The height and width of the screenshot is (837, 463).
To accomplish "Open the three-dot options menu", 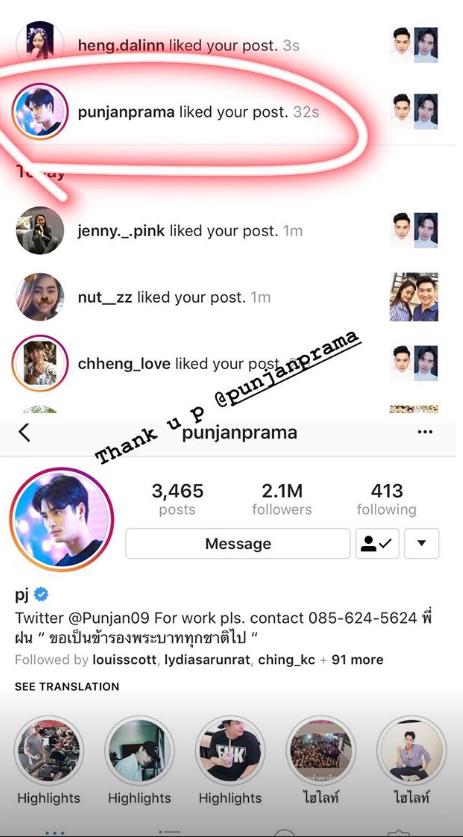I will (425, 432).
